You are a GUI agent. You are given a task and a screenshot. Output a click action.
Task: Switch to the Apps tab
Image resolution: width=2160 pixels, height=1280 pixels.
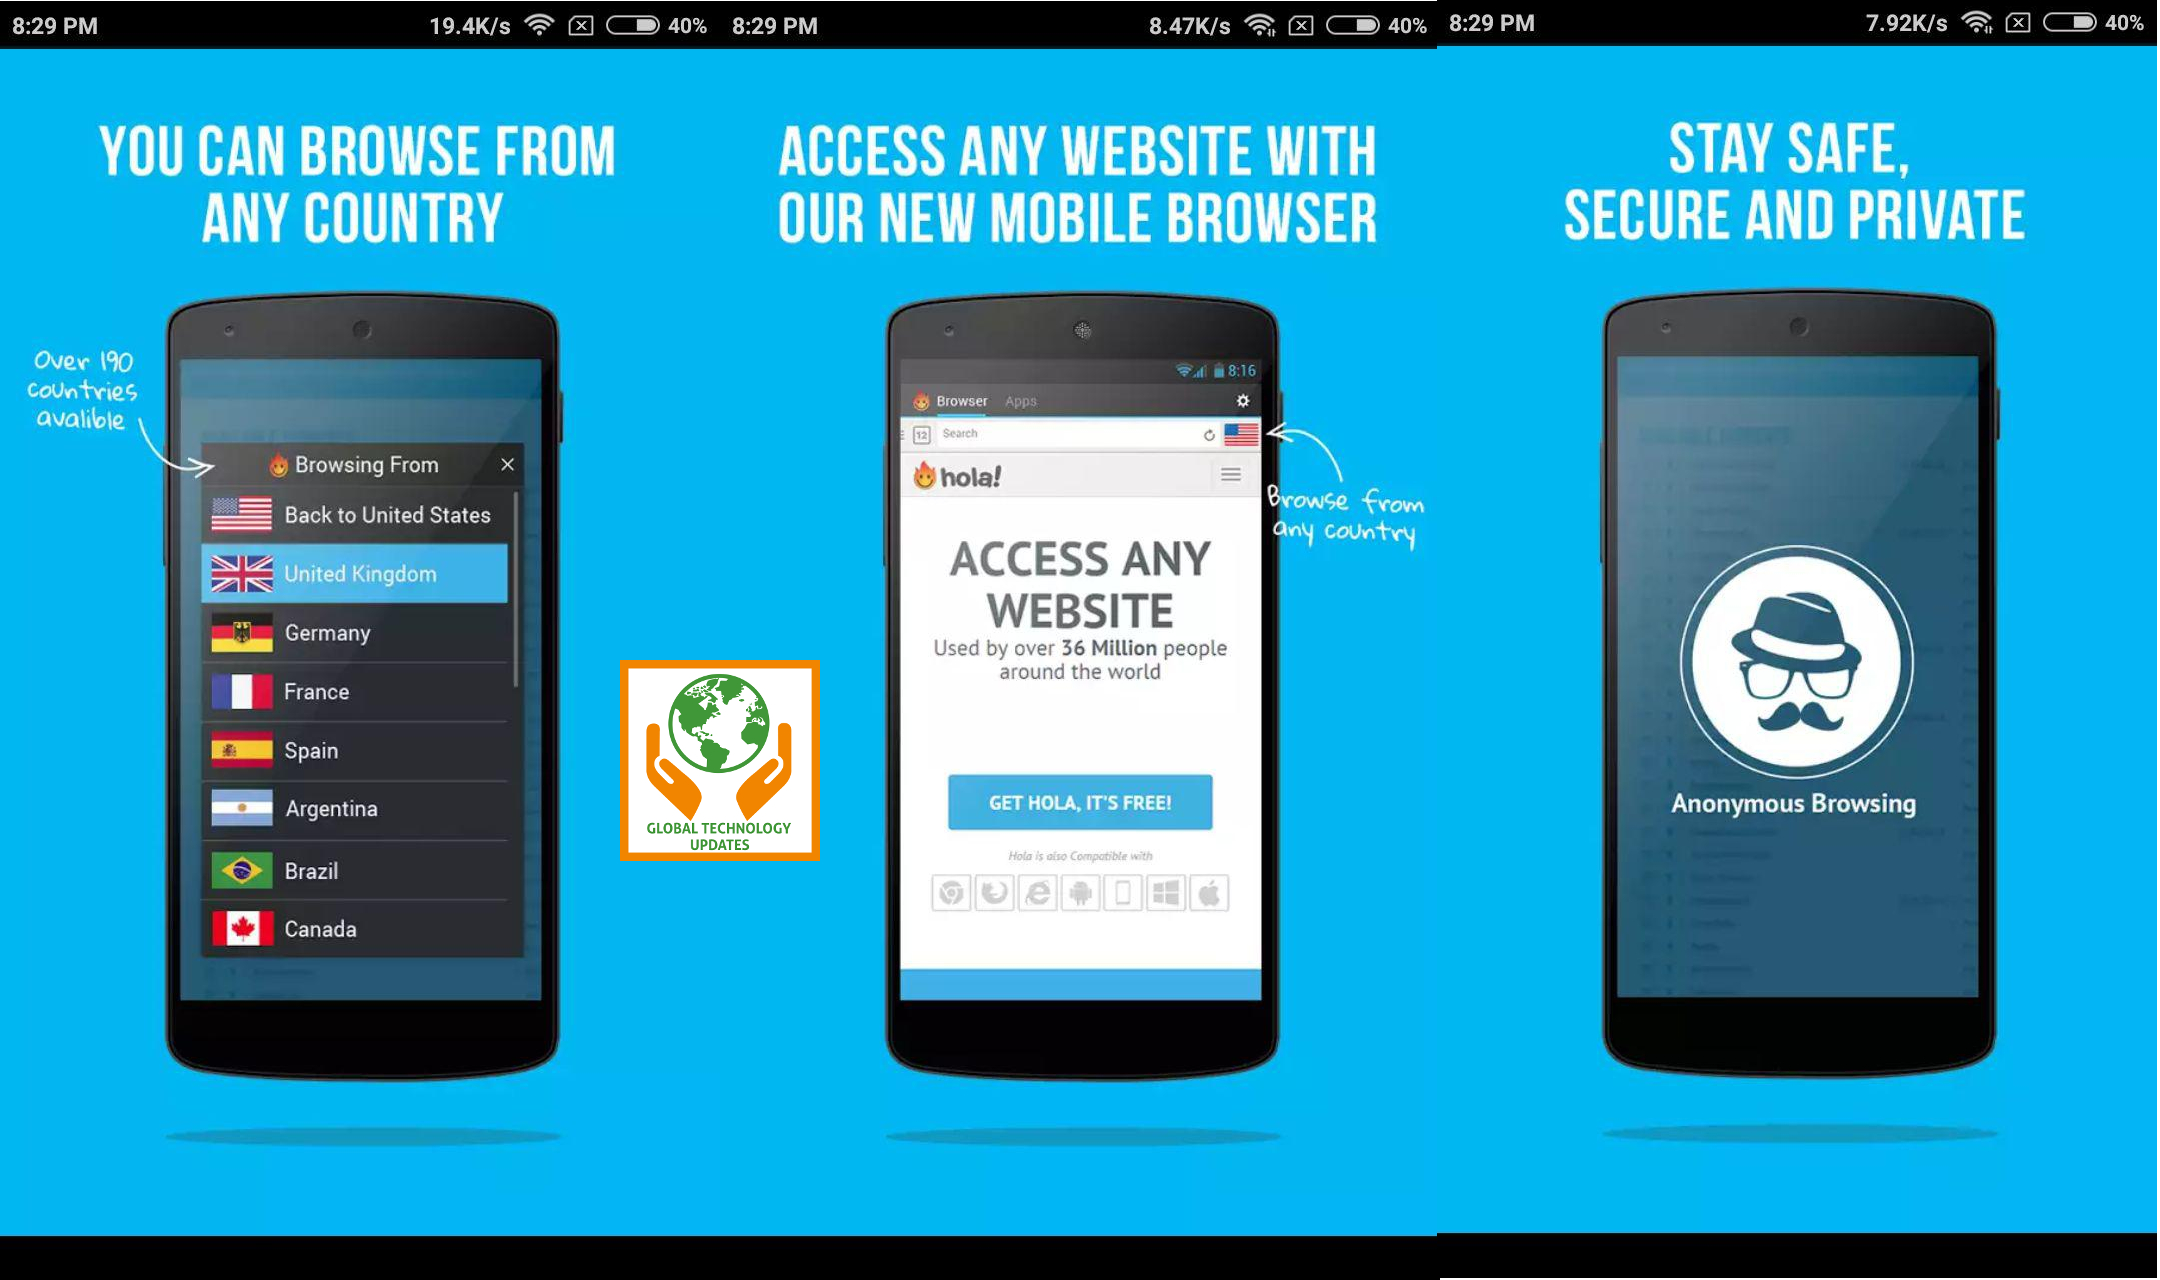coord(1019,401)
